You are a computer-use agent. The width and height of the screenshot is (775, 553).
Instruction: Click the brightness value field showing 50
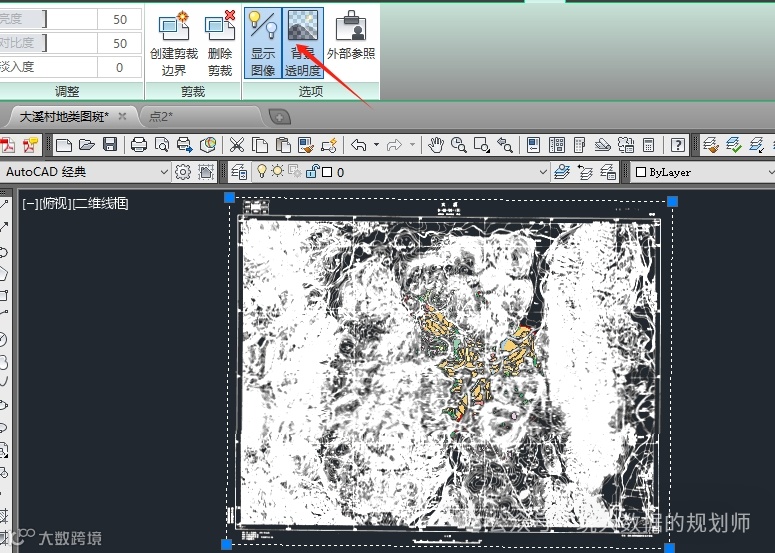[x=120, y=19]
